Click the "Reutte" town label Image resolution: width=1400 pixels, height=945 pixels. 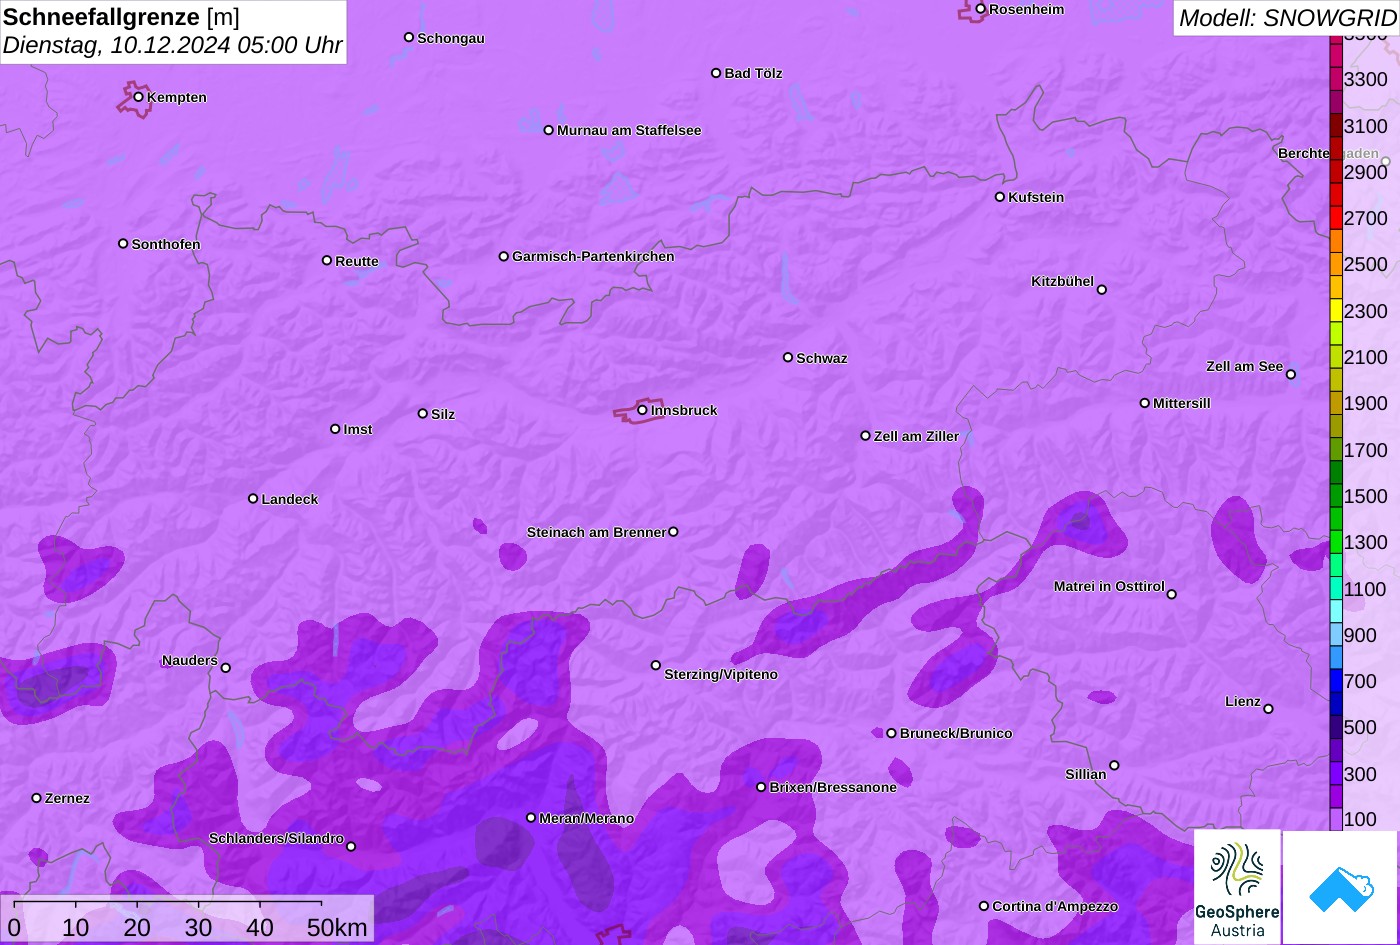357,261
